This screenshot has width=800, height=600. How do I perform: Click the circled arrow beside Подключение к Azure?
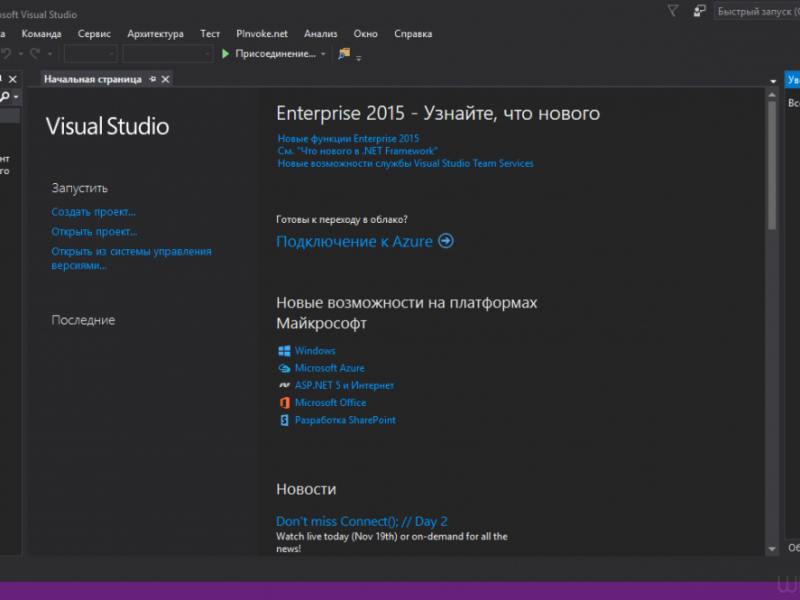(x=446, y=241)
